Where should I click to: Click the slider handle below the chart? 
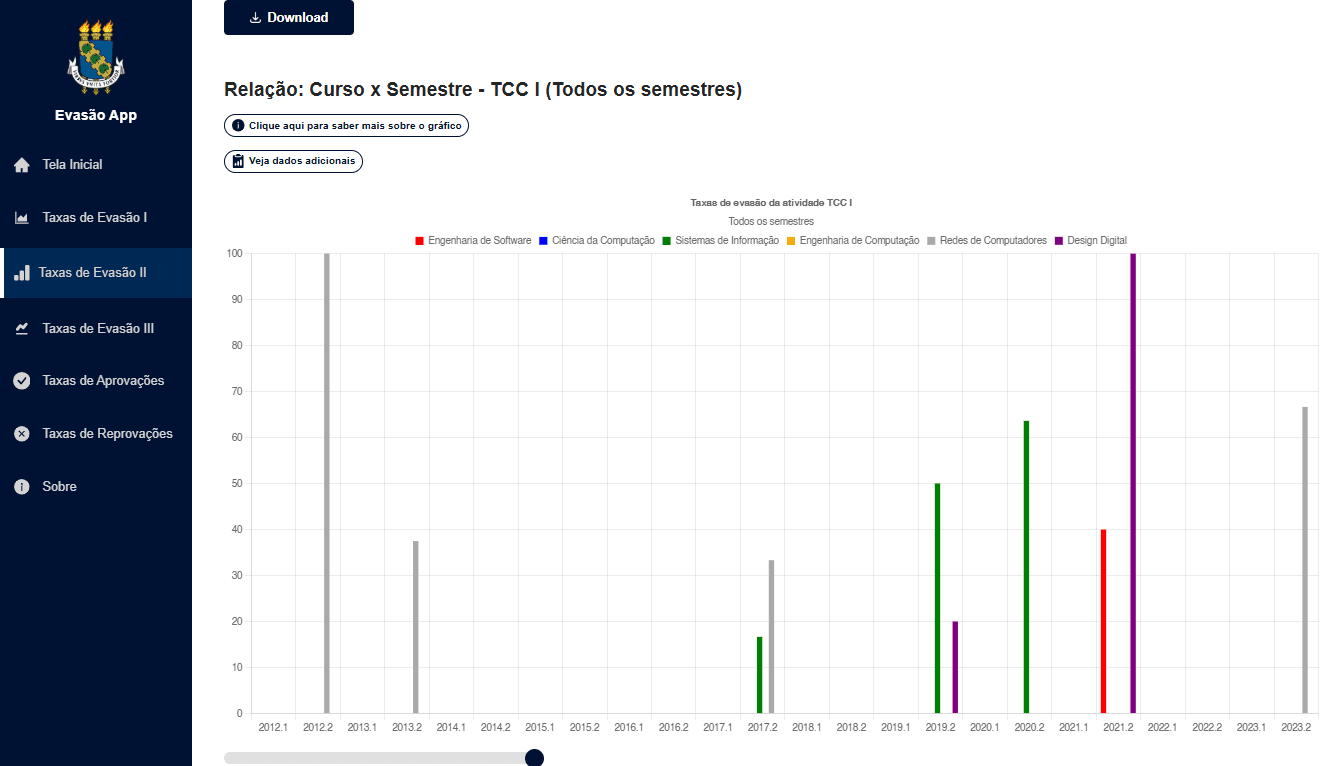(534, 758)
